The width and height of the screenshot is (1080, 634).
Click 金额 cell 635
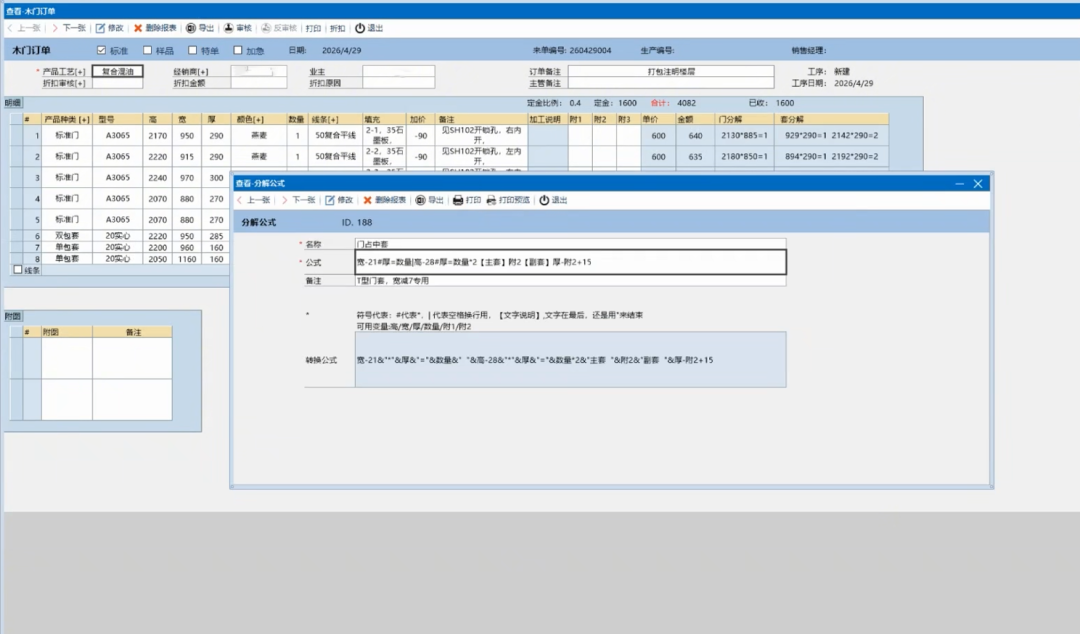coord(695,156)
